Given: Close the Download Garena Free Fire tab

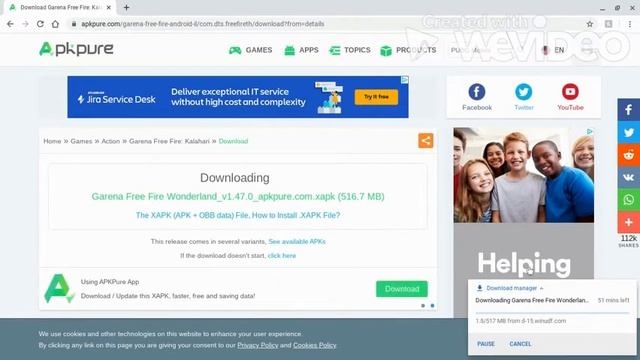Looking at the screenshot, I should tap(109, 7).
